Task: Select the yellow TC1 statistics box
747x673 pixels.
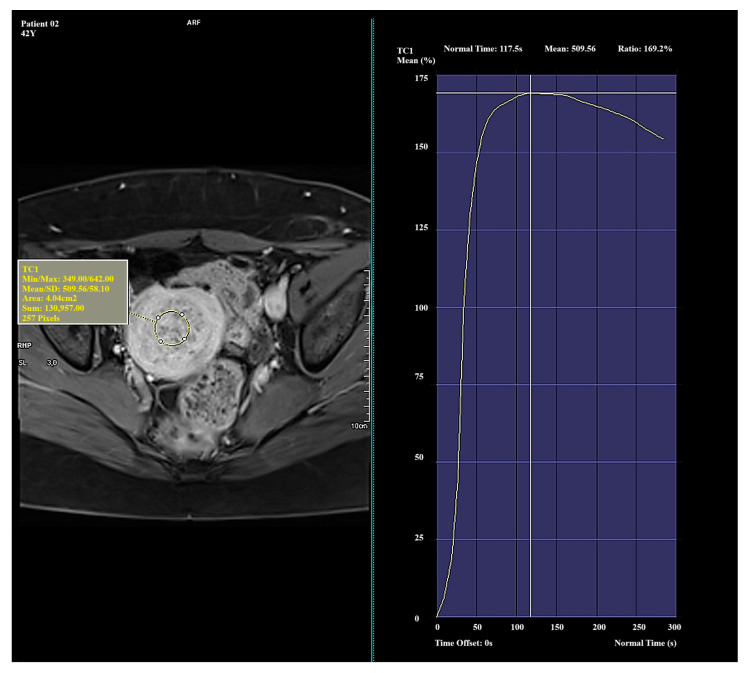Action: pos(73,292)
